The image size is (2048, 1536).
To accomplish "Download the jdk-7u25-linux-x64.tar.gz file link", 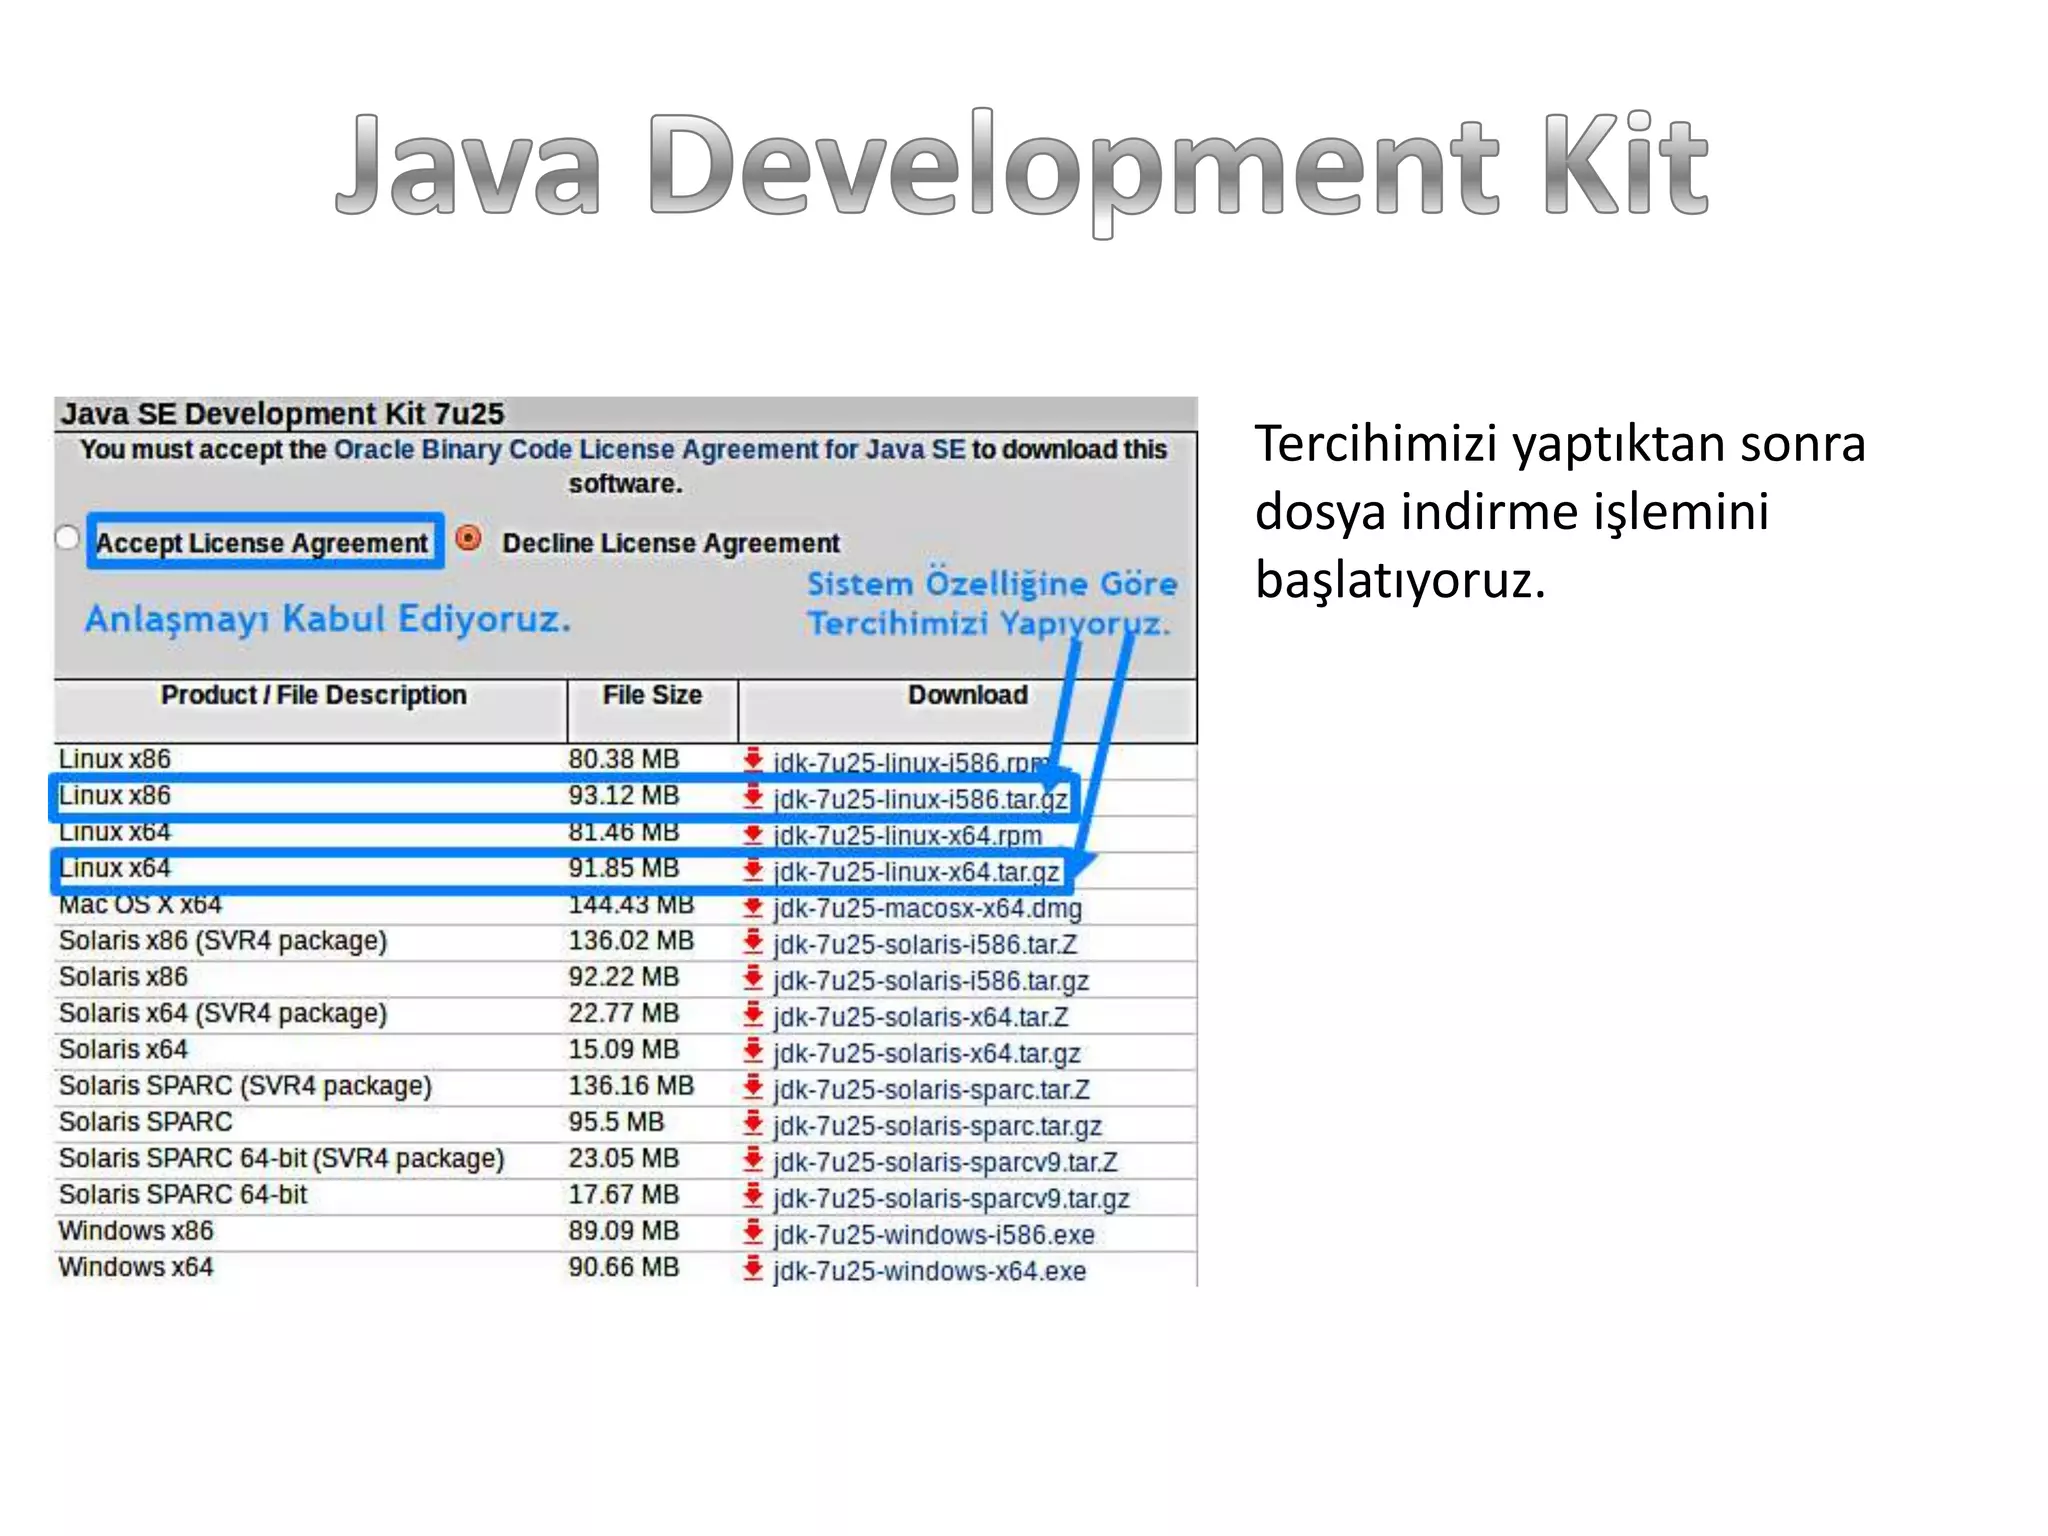I will coord(916,872).
